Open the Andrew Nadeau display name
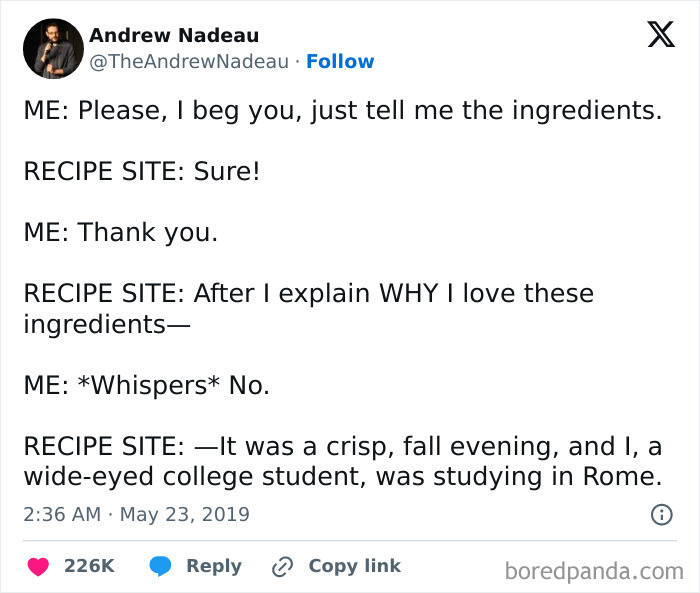Image resolution: width=700 pixels, height=593 pixels. click(x=174, y=35)
